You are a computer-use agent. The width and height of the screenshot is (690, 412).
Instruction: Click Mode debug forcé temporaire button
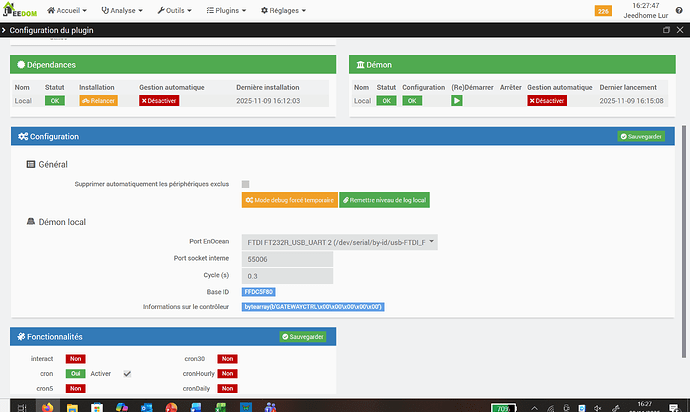[x=290, y=200]
